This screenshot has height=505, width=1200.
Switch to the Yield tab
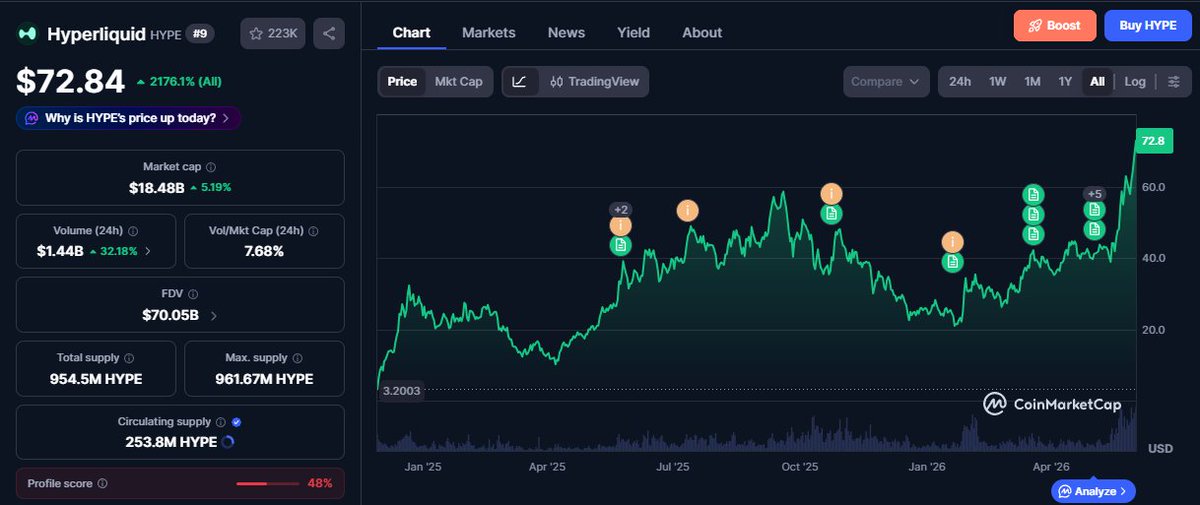(634, 32)
